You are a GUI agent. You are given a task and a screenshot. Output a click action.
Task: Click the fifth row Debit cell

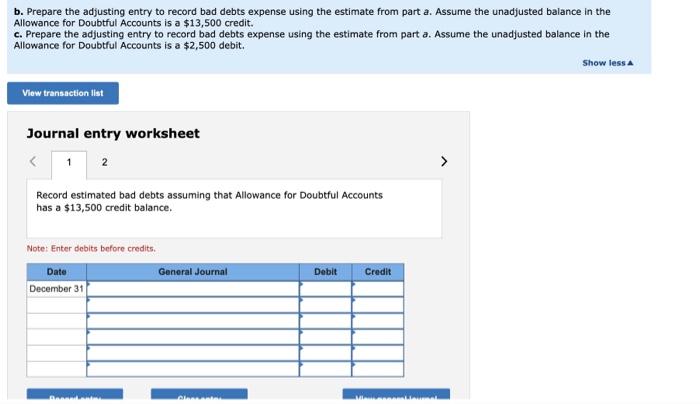(325, 353)
